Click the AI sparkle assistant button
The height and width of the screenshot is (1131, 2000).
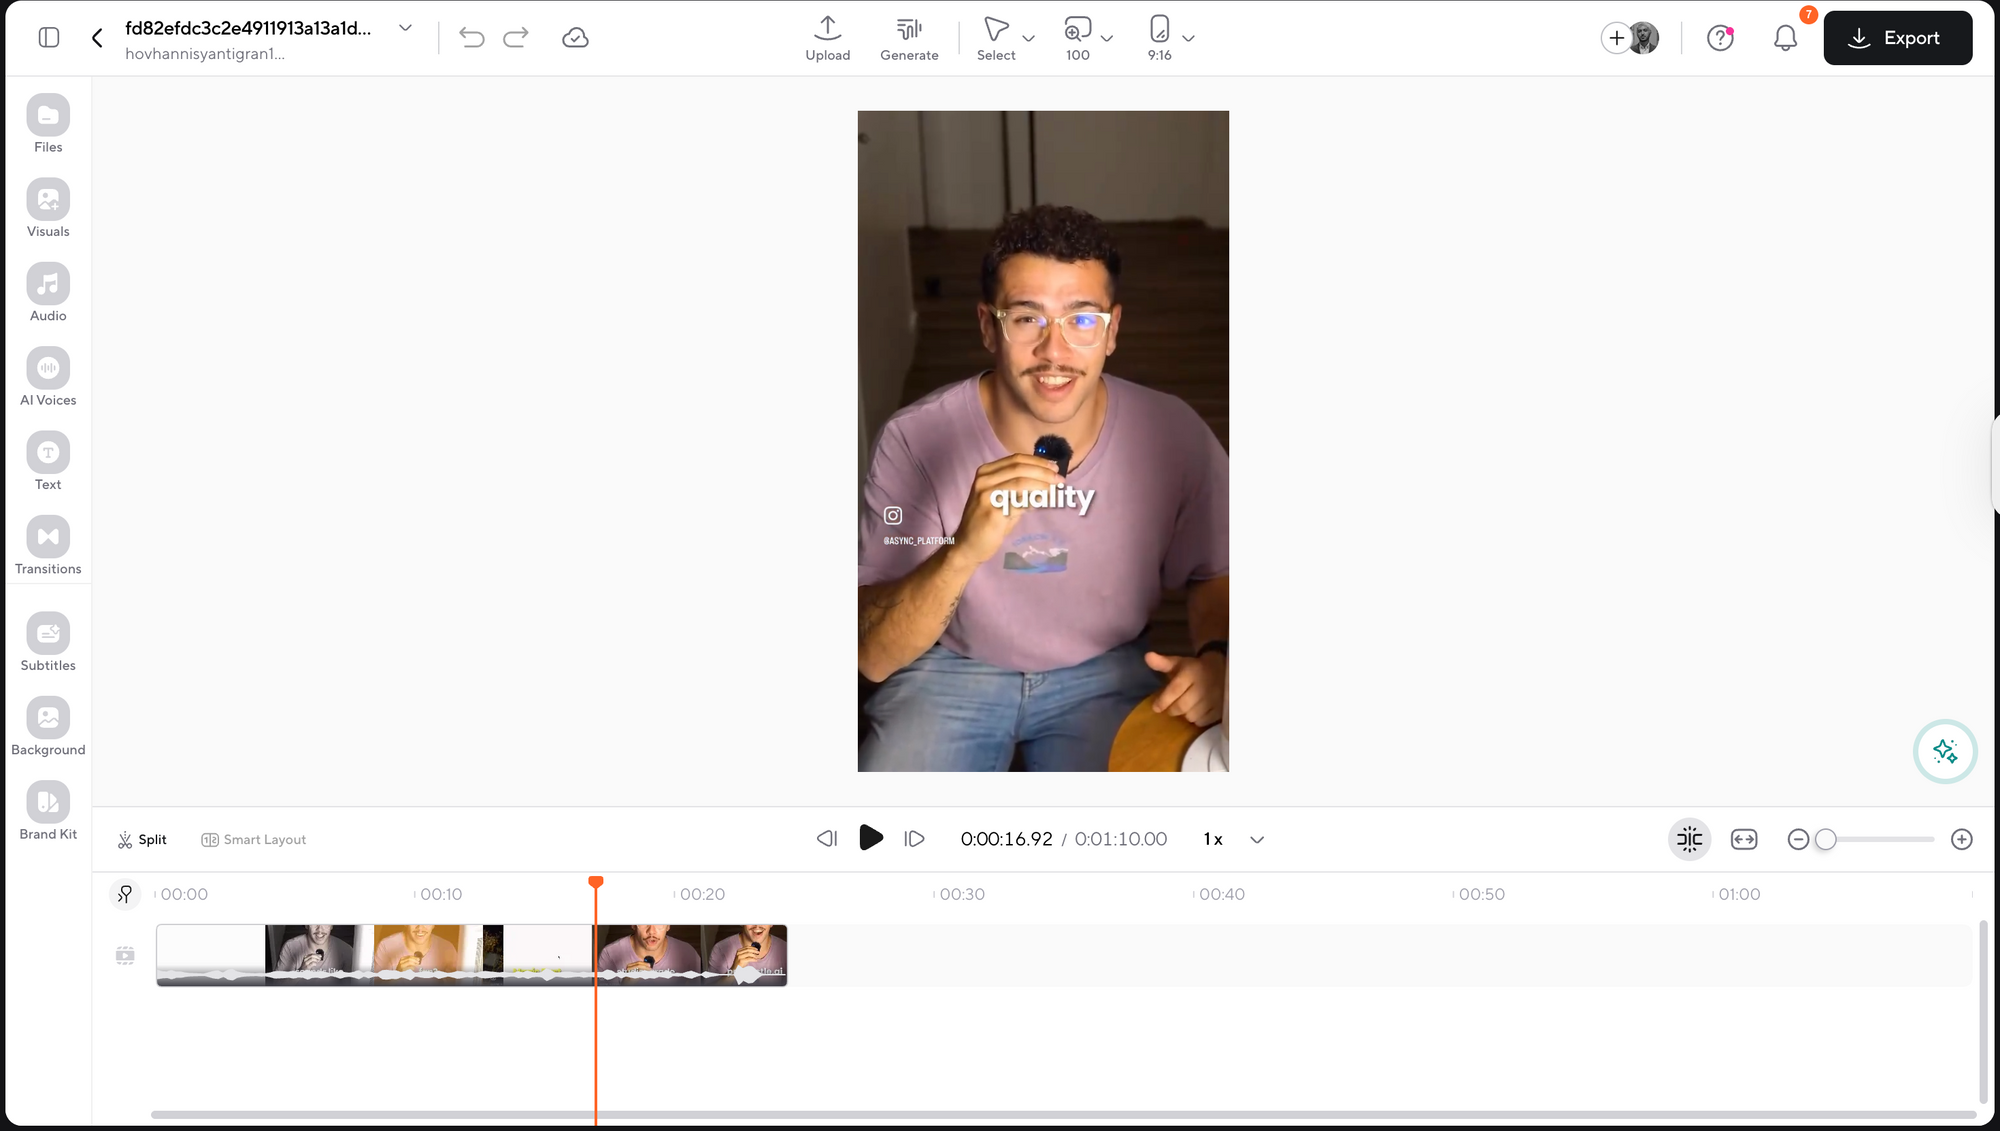(1944, 751)
